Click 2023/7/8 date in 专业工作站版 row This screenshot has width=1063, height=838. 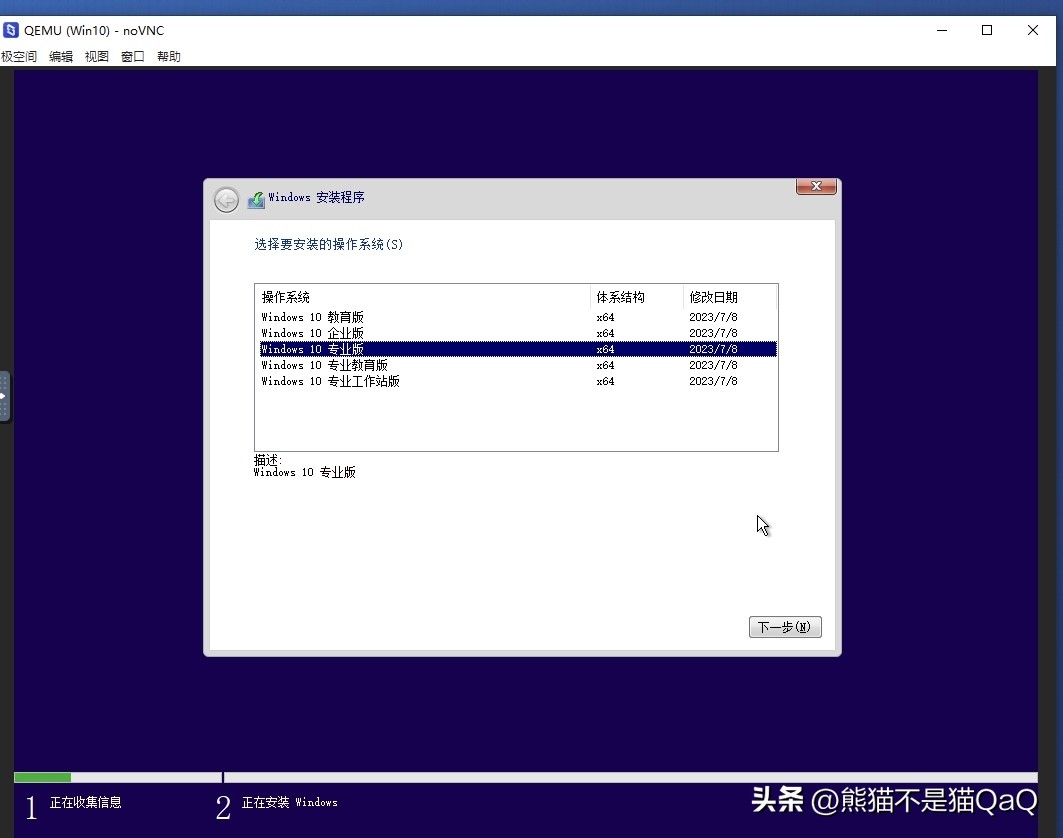713,381
